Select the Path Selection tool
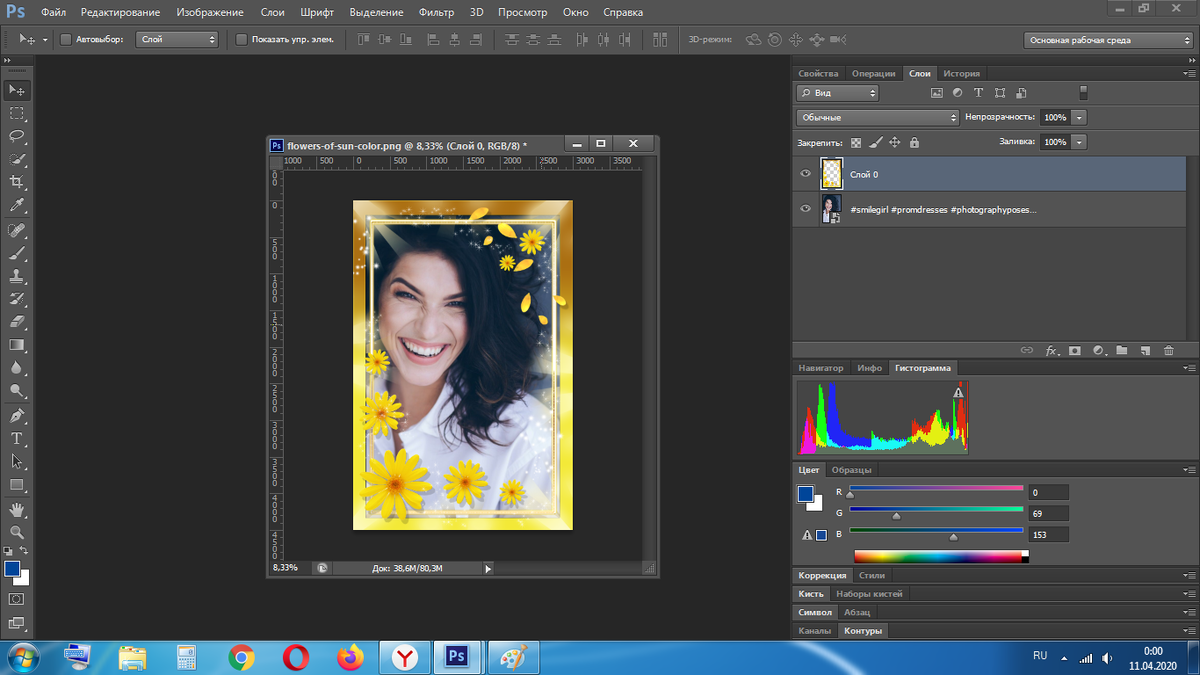Image resolution: width=1200 pixels, height=675 pixels. pyautogui.click(x=17, y=462)
